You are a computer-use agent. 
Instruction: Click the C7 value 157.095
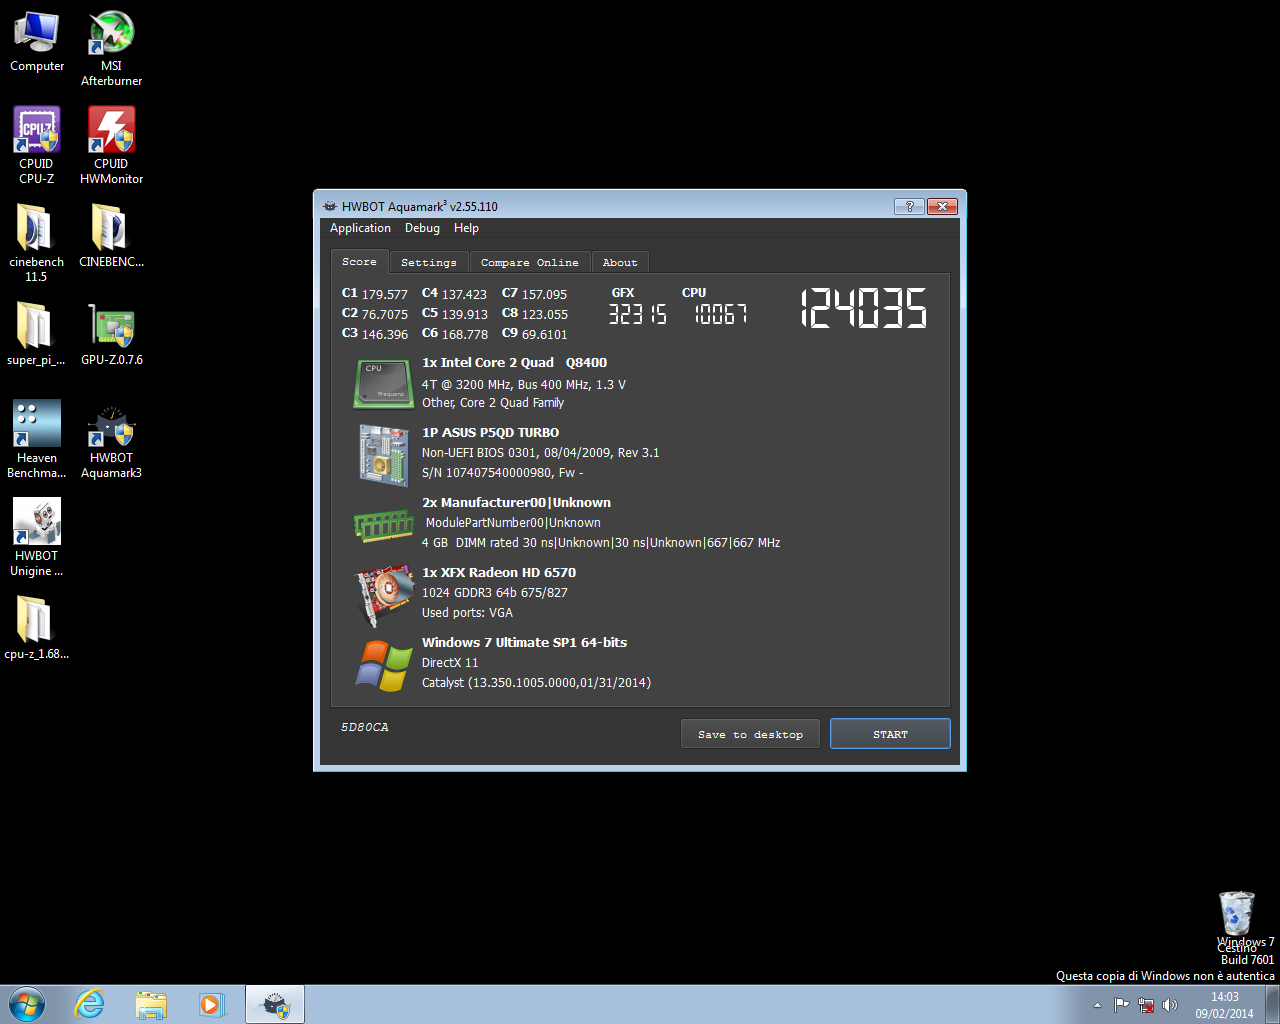click(544, 294)
